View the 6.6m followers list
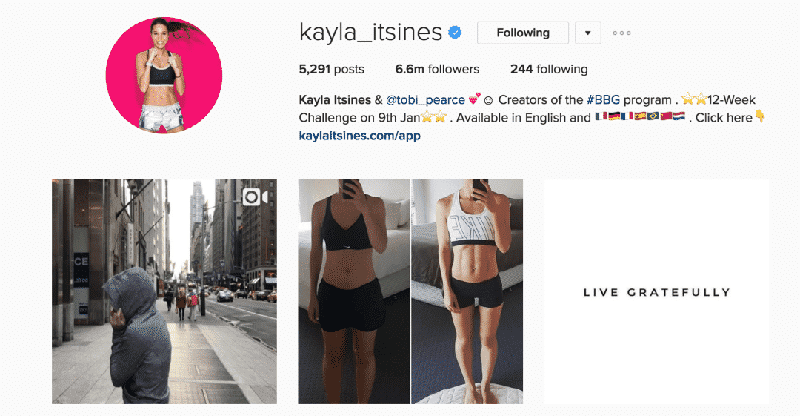 pos(437,69)
